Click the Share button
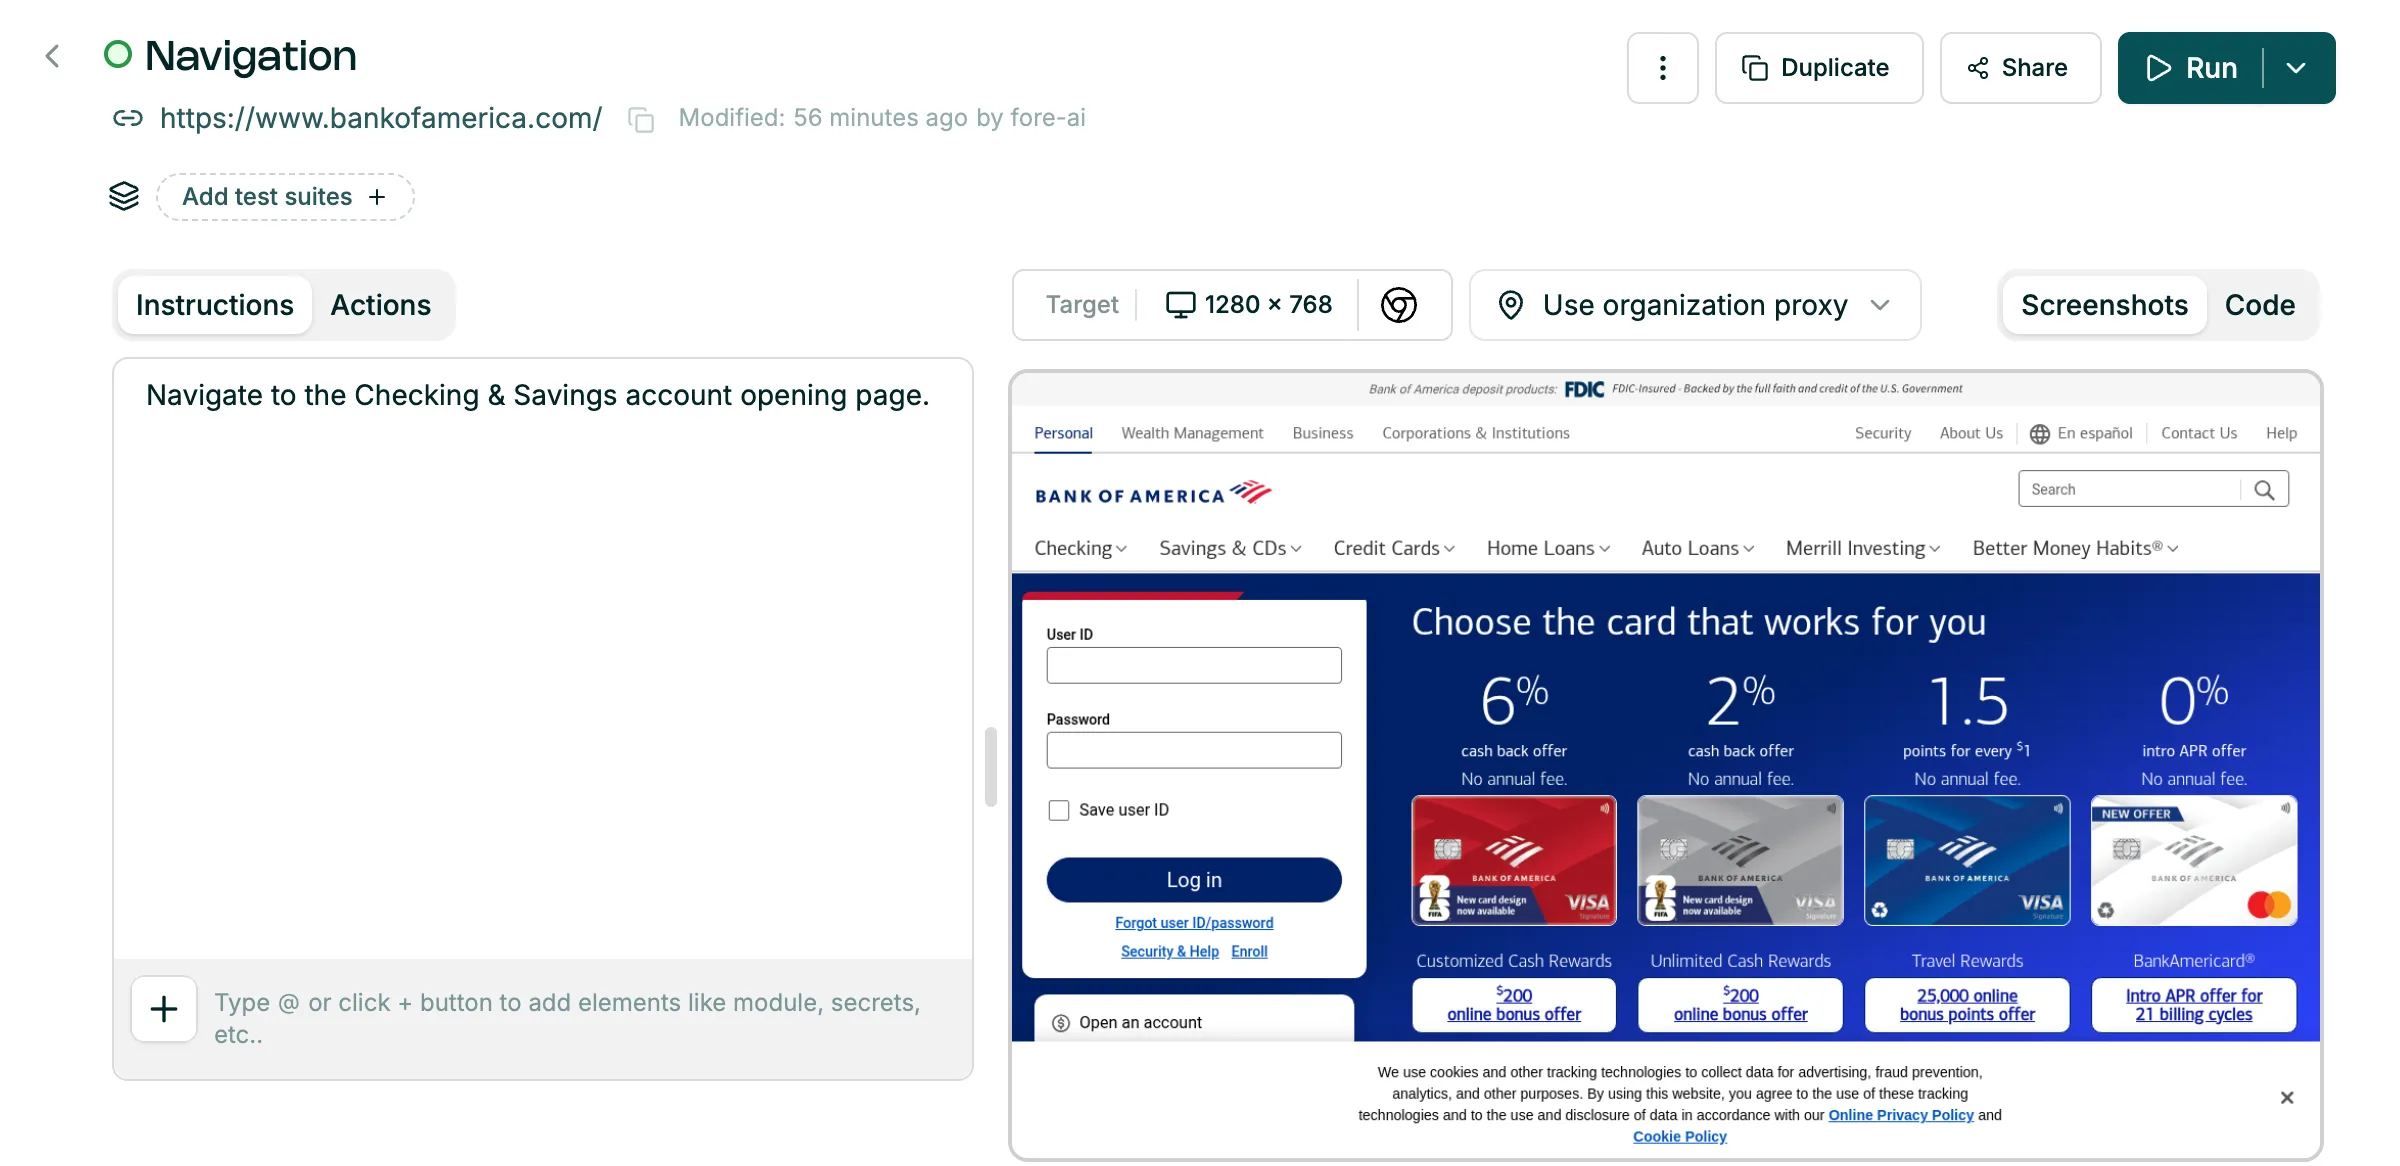2400x1166 pixels. pos(2020,68)
